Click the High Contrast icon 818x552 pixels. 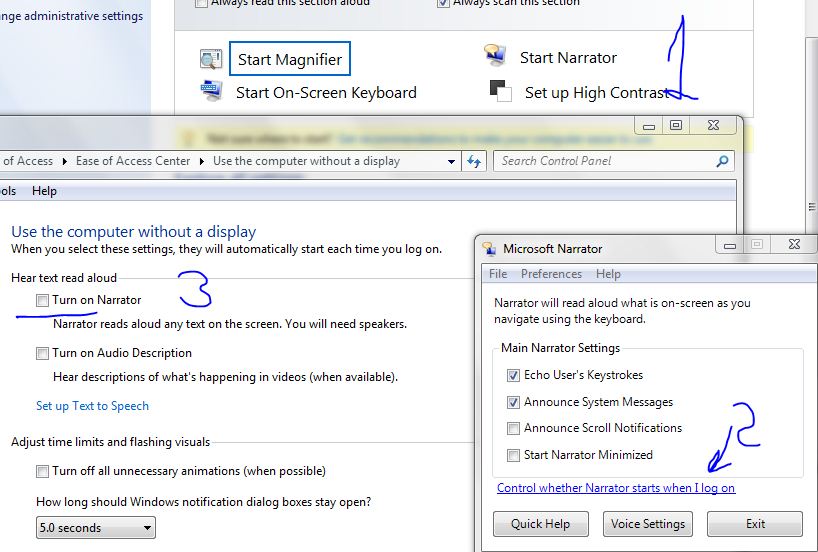(501, 91)
